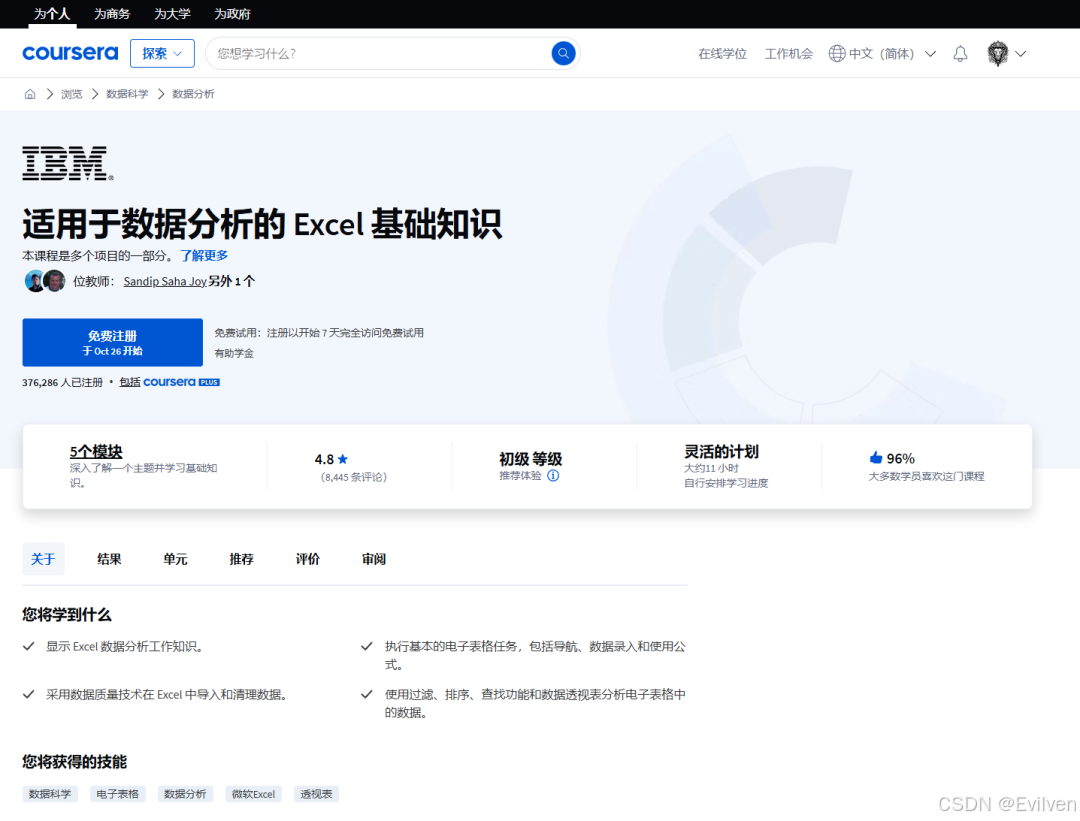Click the 您将学到什么 heading
The image size is (1080, 821).
click(67, 614)
